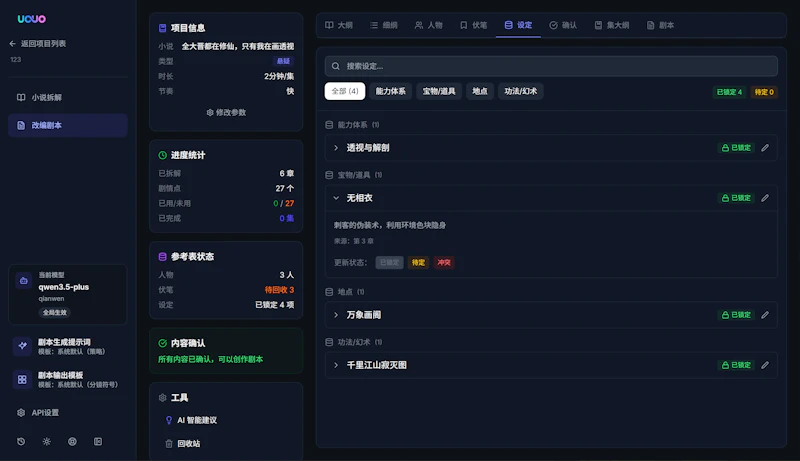Edit 透视与解剖 with pencil icon
The width and height of the screenshot is (800, 461).
point(765,148)
